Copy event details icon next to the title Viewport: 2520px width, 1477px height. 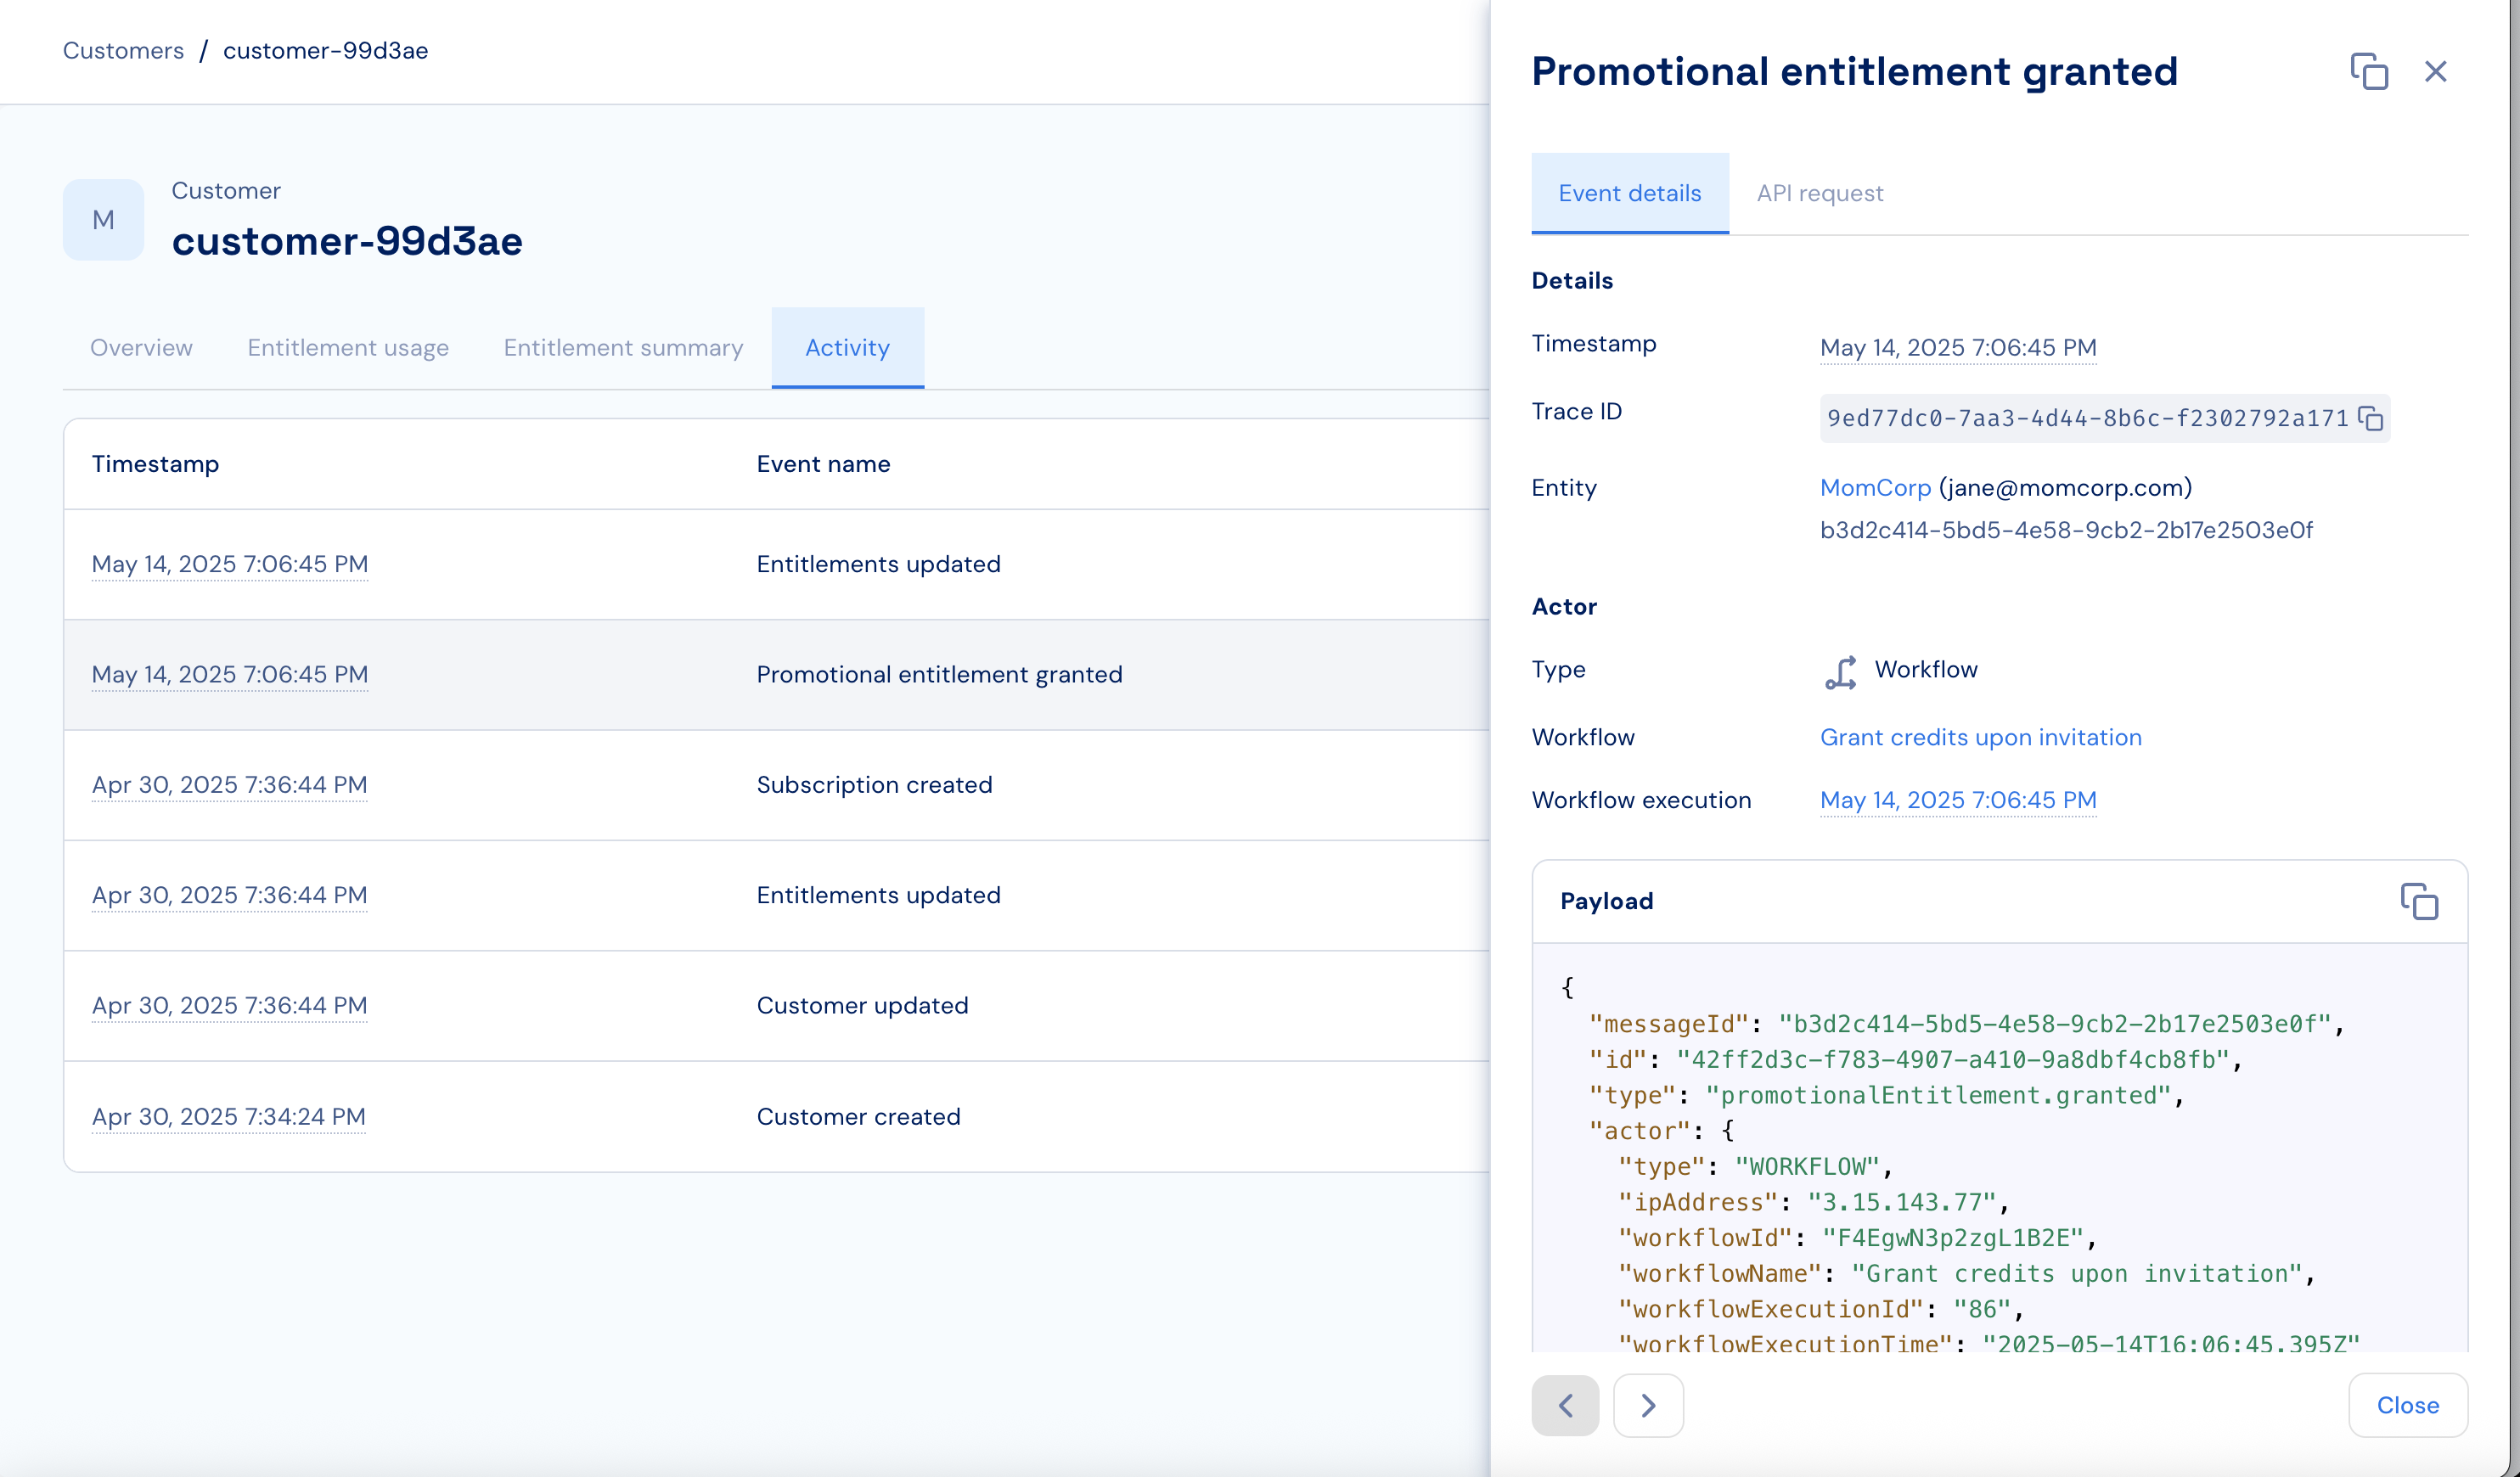tap(2368, 72)
